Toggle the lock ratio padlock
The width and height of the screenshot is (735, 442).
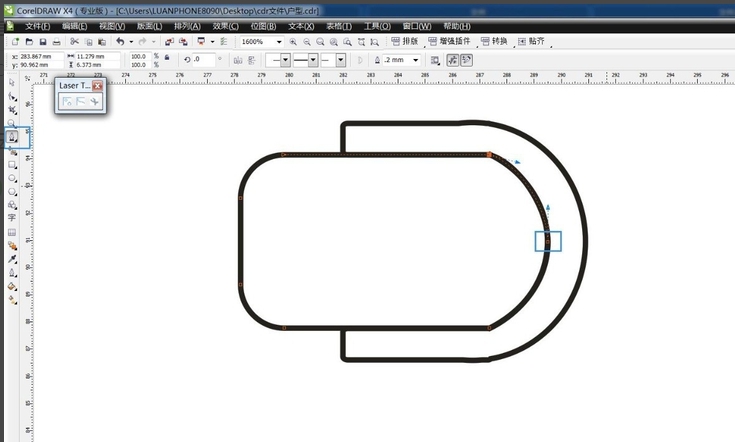coord(166,60)
